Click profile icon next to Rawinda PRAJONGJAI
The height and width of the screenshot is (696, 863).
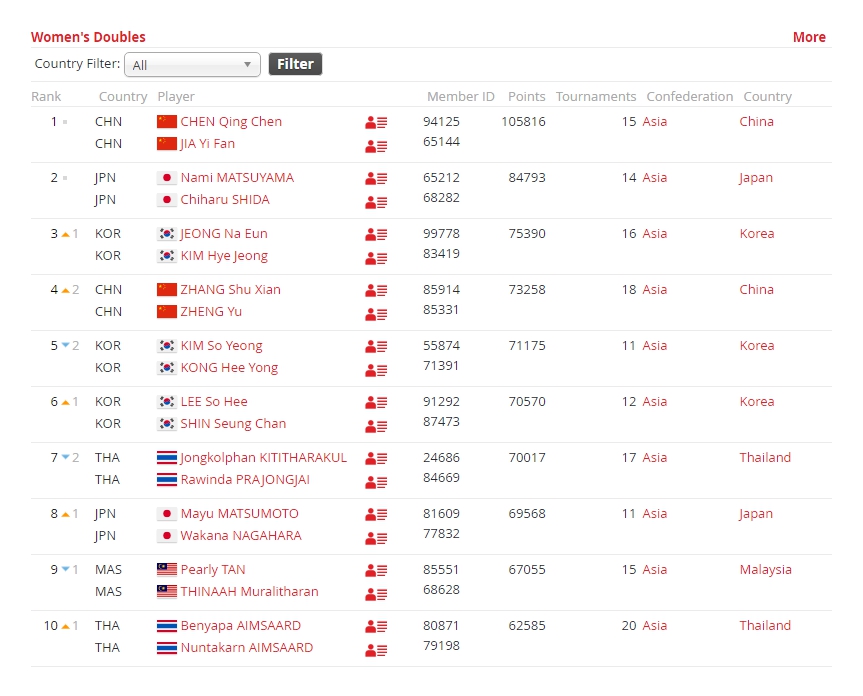point(376,480)
